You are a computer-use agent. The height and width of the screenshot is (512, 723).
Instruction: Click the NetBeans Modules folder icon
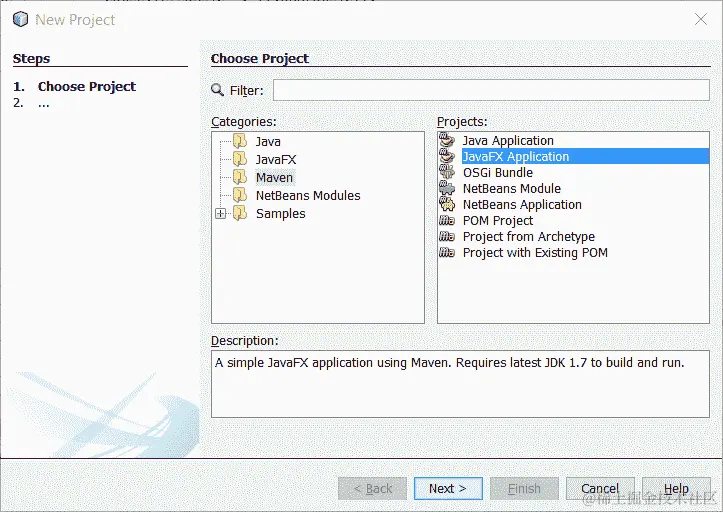[x=240, y=195]
